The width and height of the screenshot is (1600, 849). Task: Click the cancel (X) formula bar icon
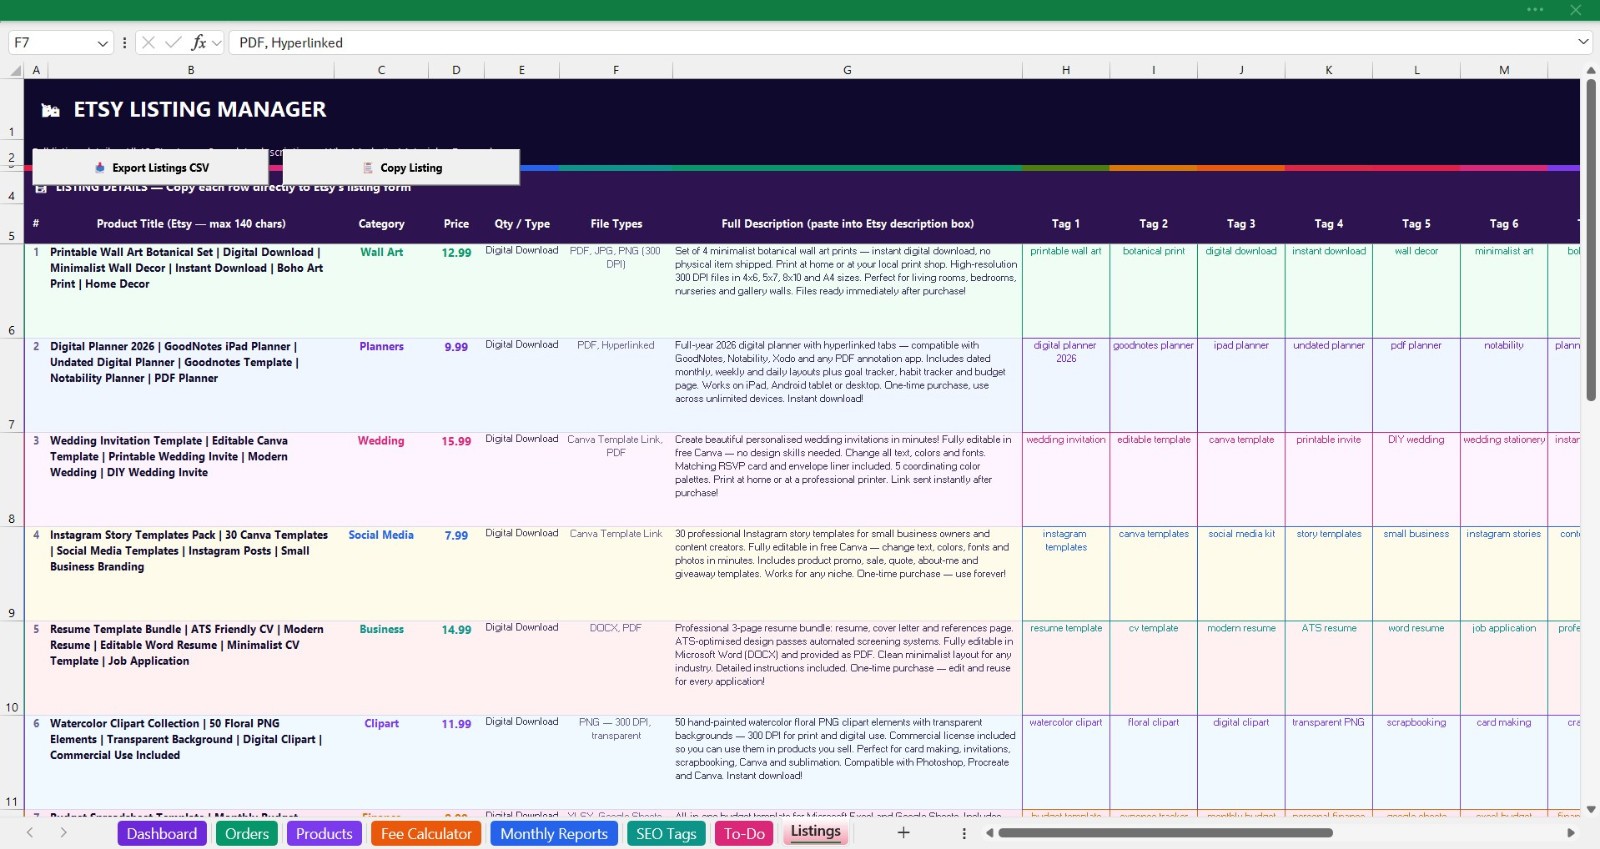tap(148, 42)
